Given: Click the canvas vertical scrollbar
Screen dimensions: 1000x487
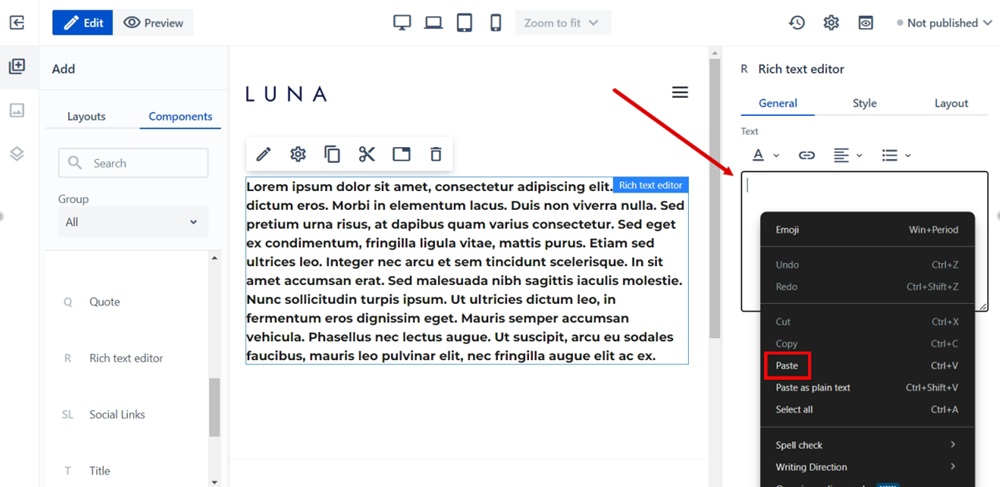Looking at the screenshot, I should 714,198.
